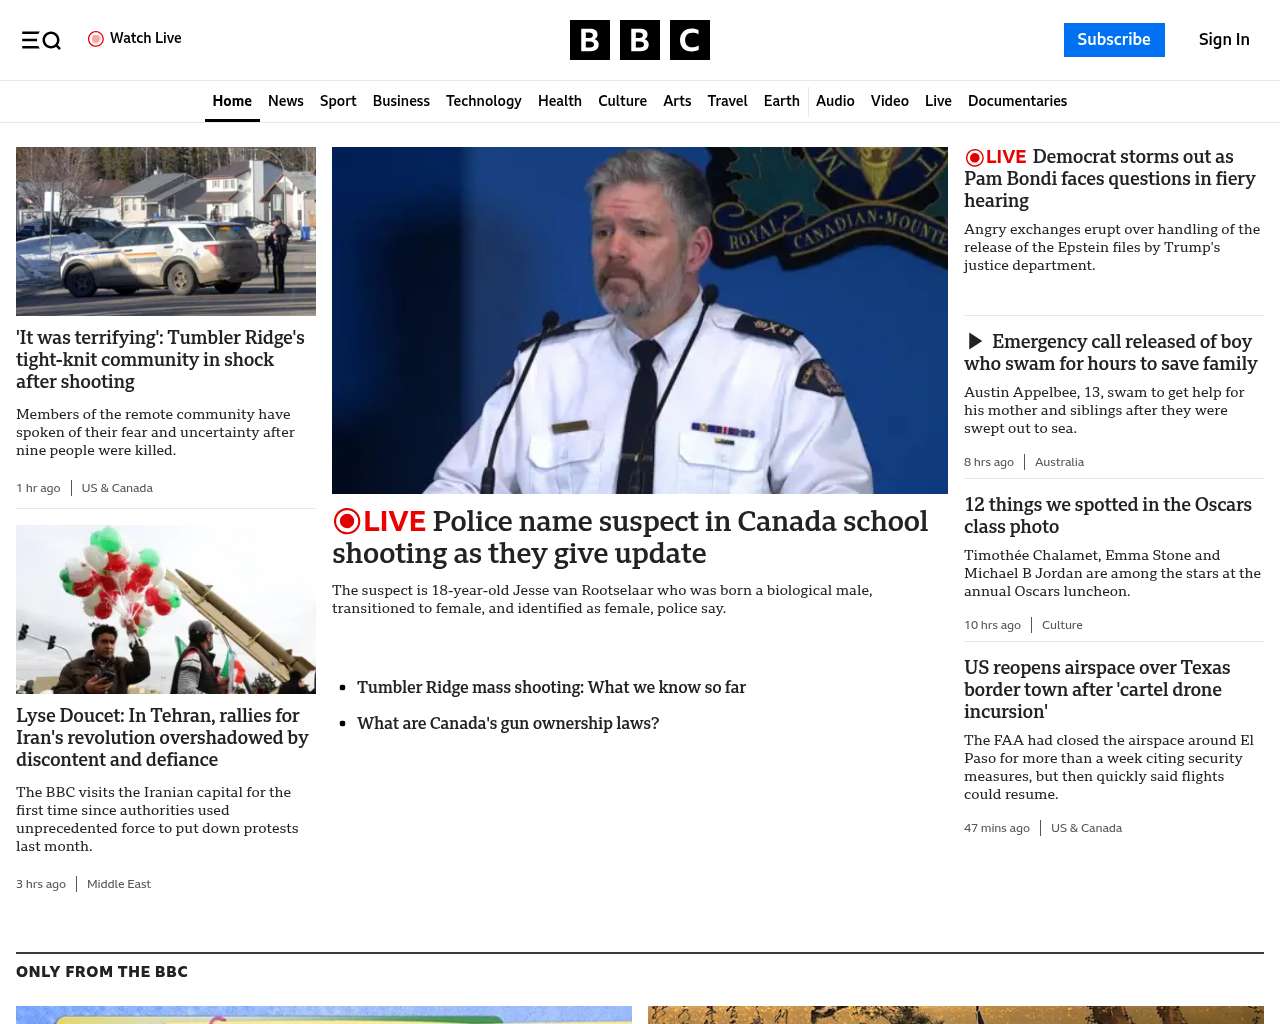The image size is (1280, 1024).
Task: Open the menu and search icon
Action: tap(41, 40)
